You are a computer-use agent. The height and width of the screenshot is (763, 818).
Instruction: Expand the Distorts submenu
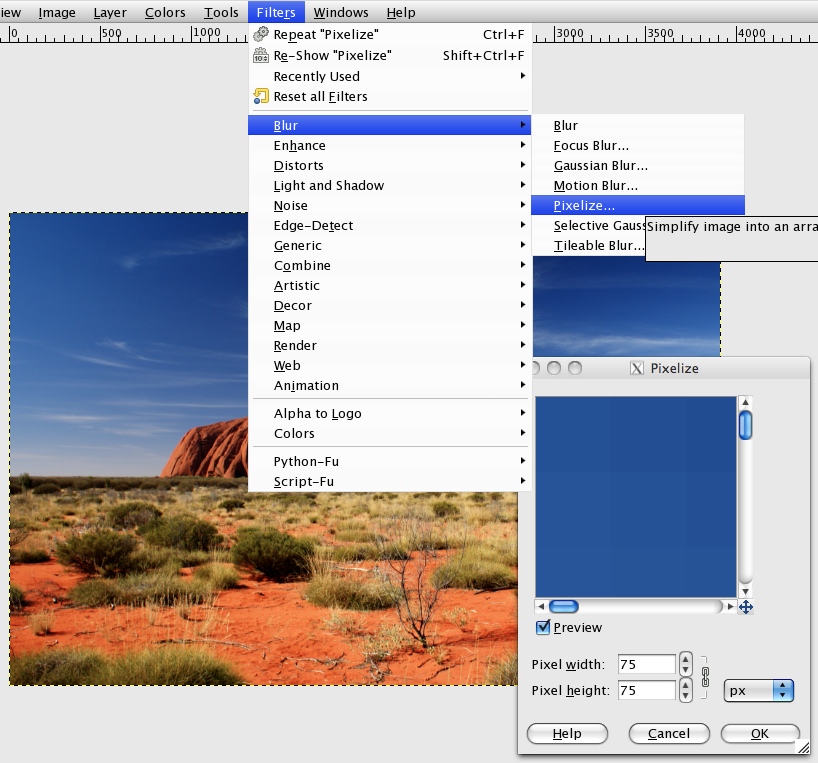(390, 165)
